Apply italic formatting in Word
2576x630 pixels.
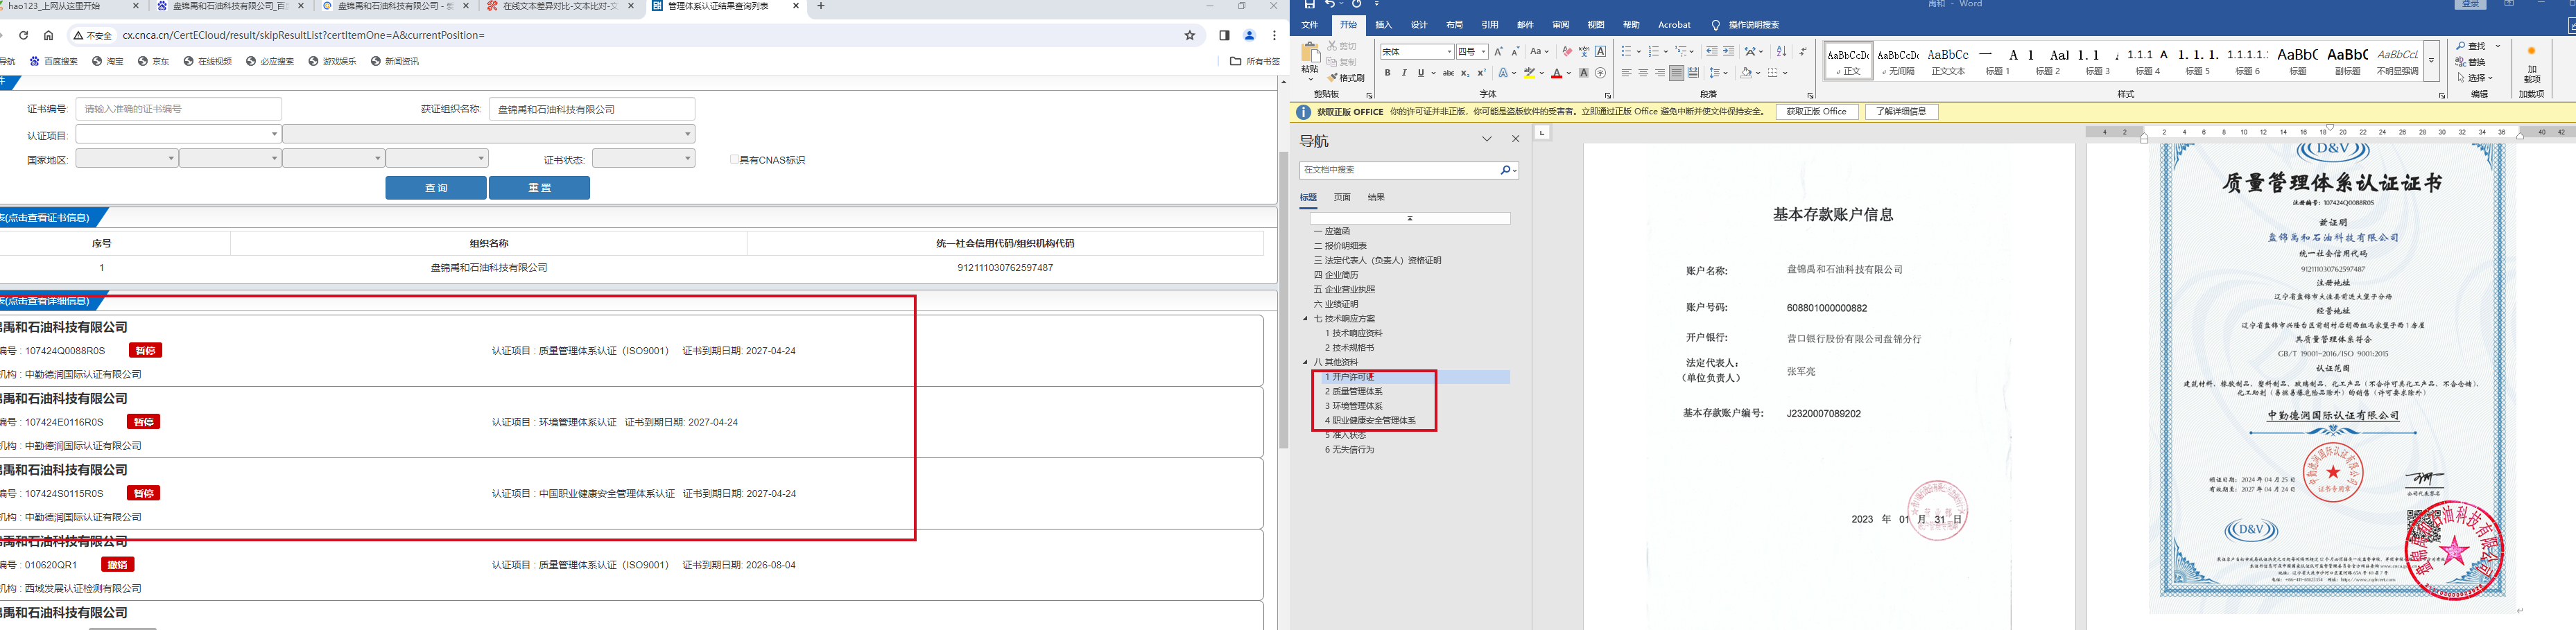coord(1404,73)
